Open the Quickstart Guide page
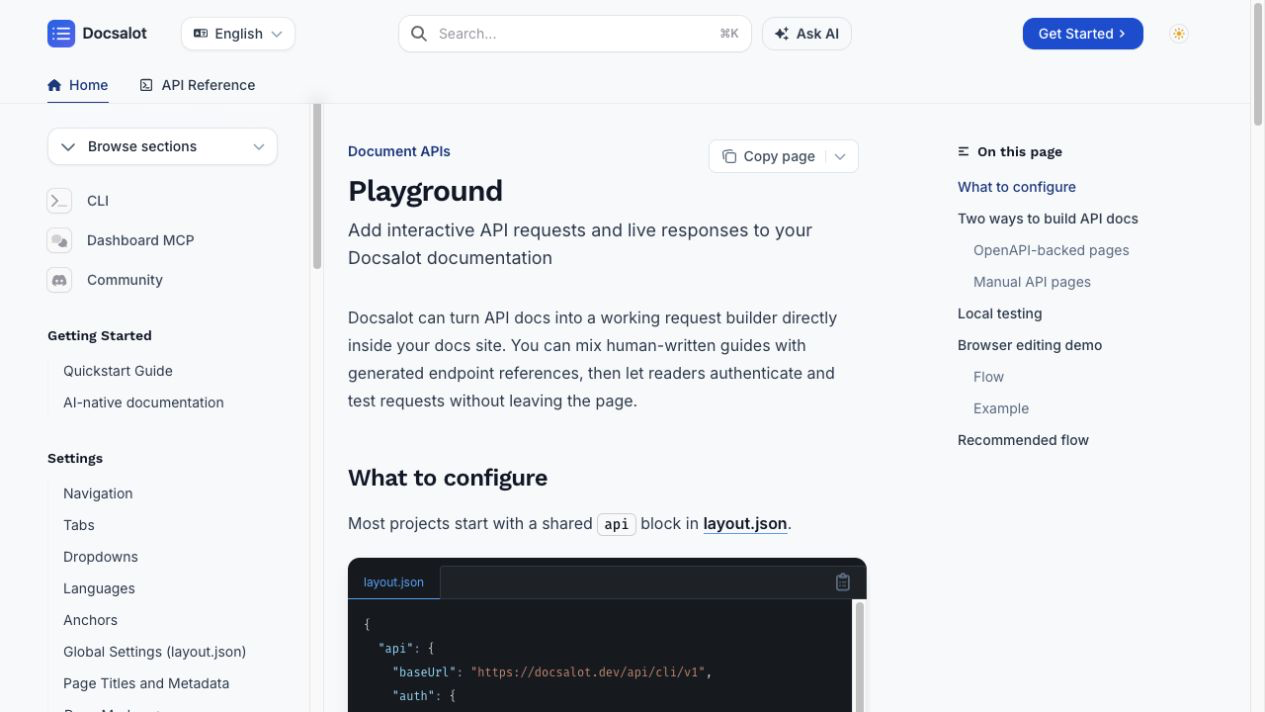Image resolution: width=1265 pixels, height=712 pixels. [118, 370]
